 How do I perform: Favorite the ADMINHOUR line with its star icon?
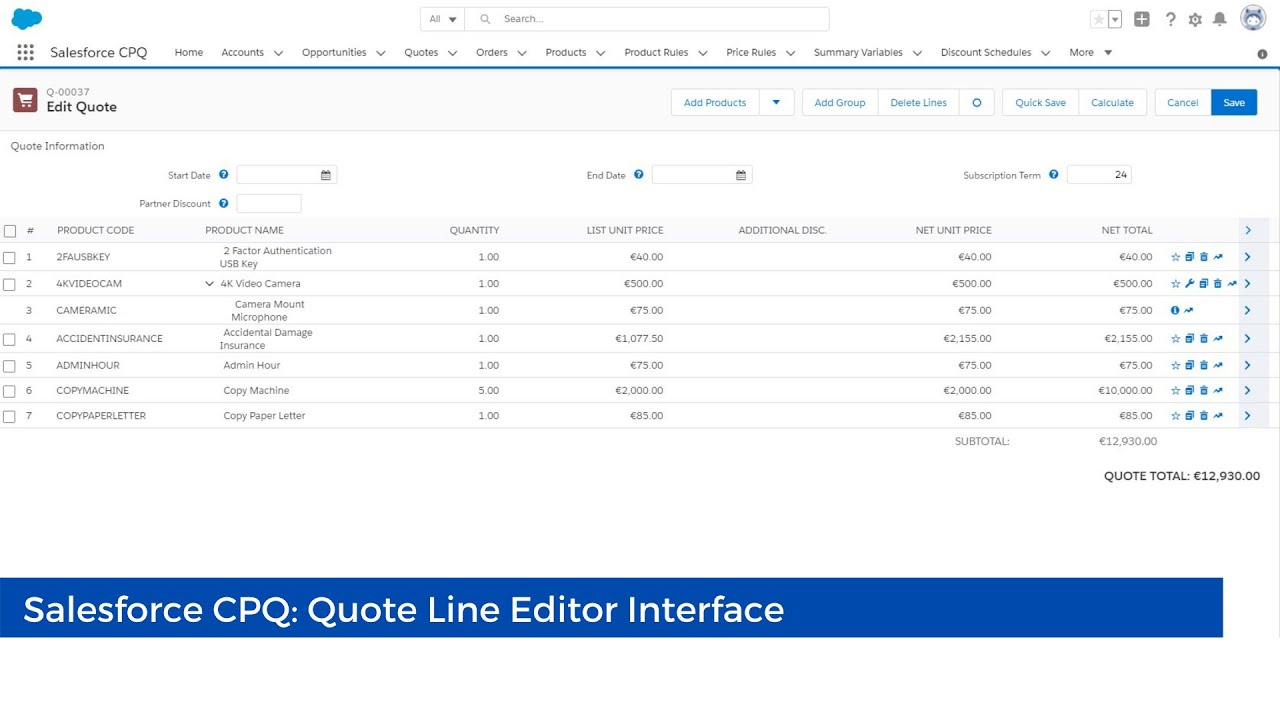pos(1176,366)
